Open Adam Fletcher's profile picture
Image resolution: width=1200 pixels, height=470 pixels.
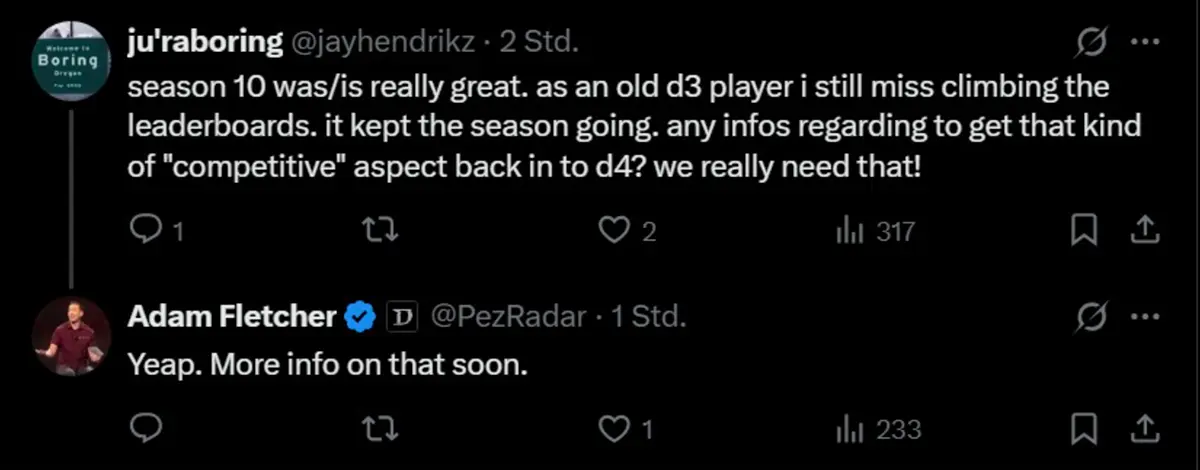69,336
